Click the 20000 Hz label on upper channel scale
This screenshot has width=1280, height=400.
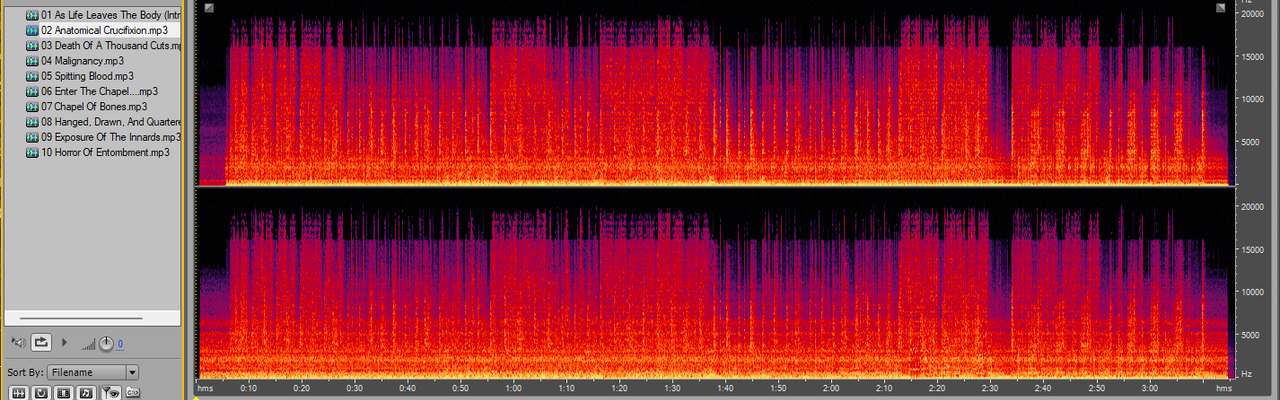(1255, 15)
